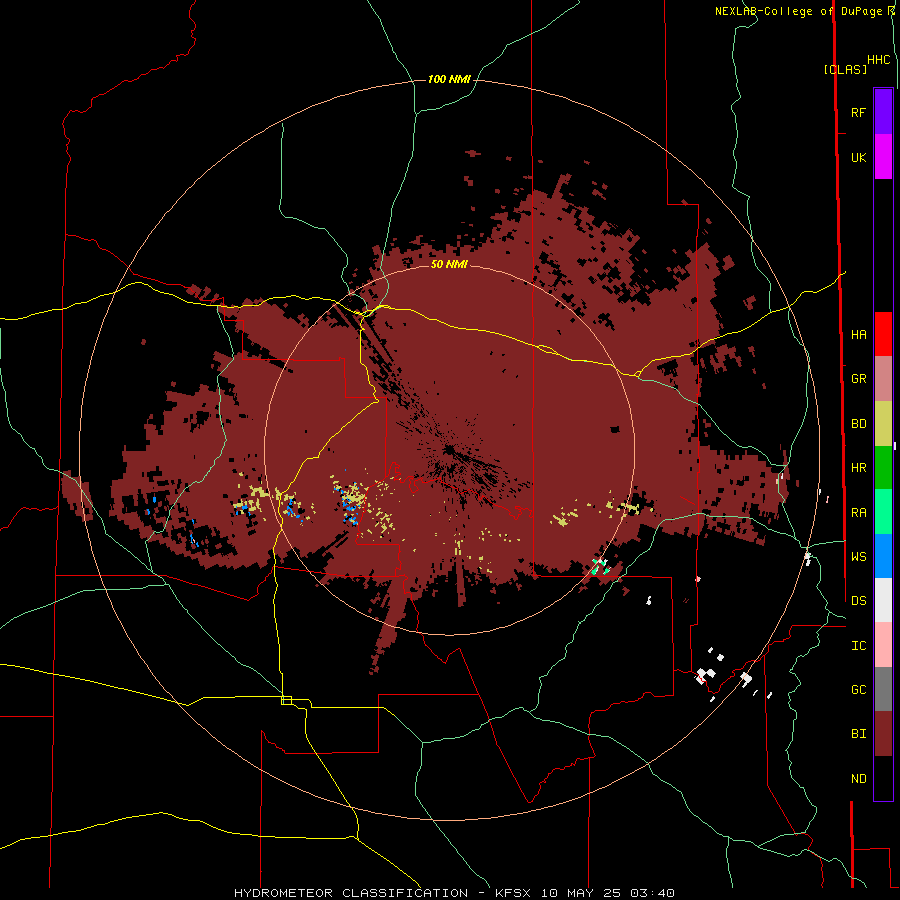This screenshot has height=900, width=900.
Task: Click the DS white legend swatch
Action: click(x=883, y=600)
